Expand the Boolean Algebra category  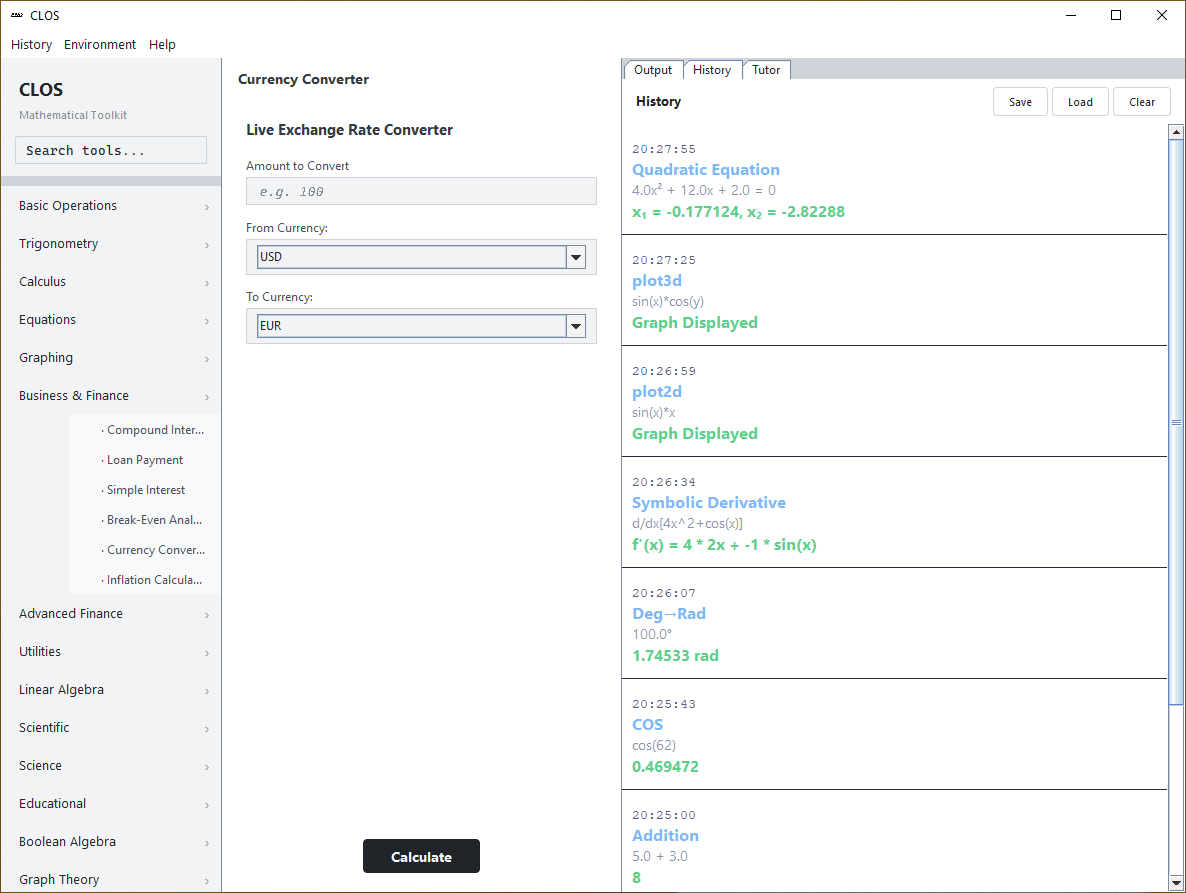111,842
